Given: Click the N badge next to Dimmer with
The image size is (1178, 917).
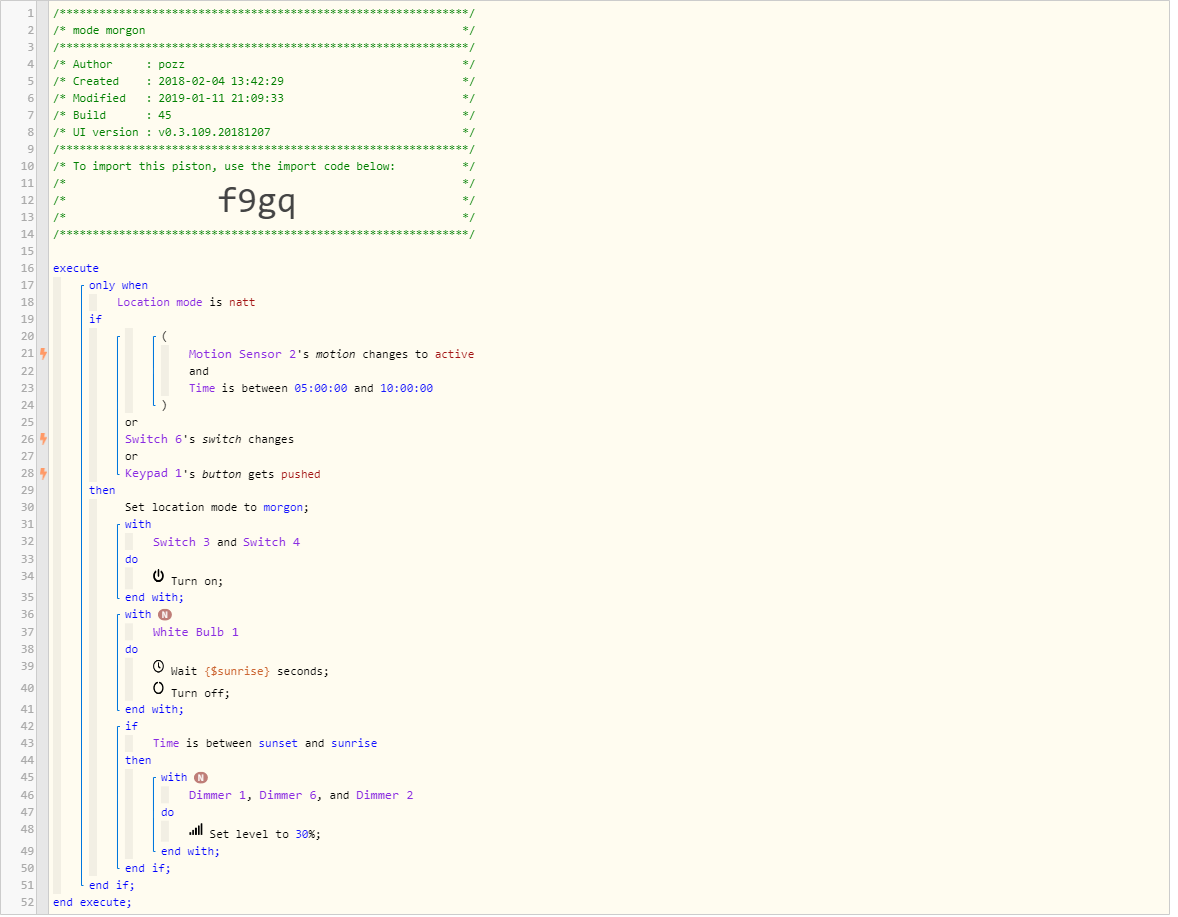Looking at the screenshot, I should click(201, 777).
